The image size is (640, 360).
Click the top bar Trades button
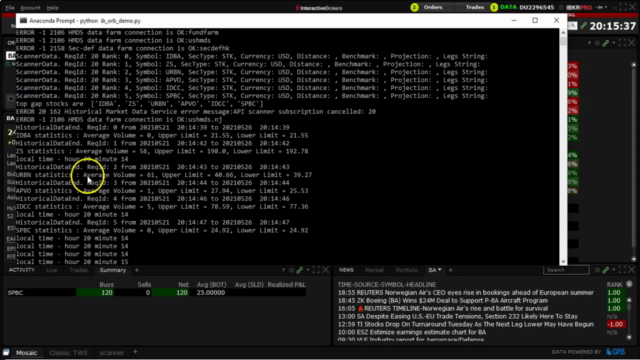(474, 7)
